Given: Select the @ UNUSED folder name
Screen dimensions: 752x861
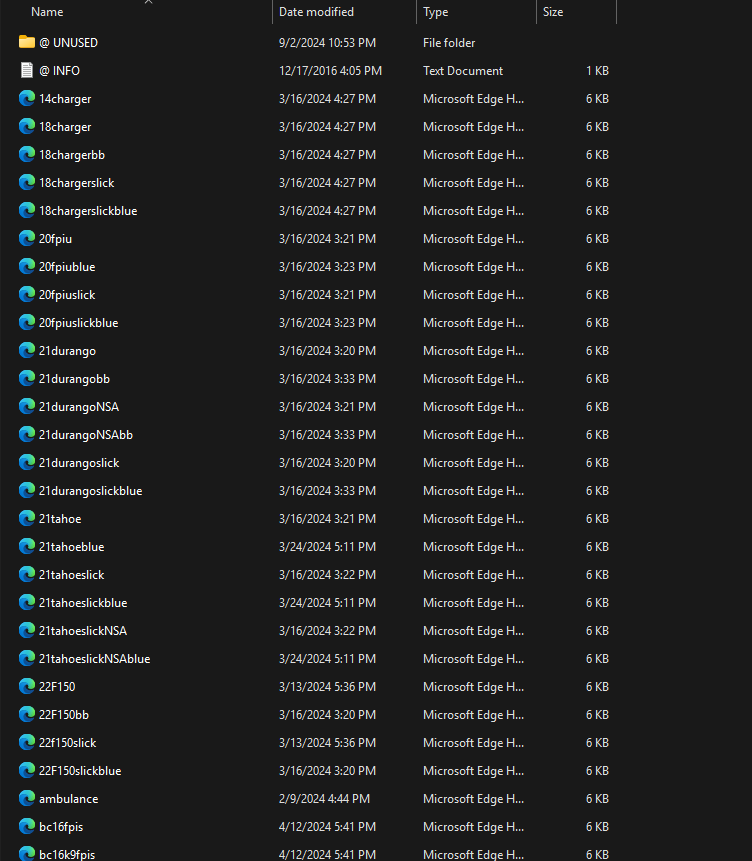Looking at the screenshot, I should [x=68, y=42].
